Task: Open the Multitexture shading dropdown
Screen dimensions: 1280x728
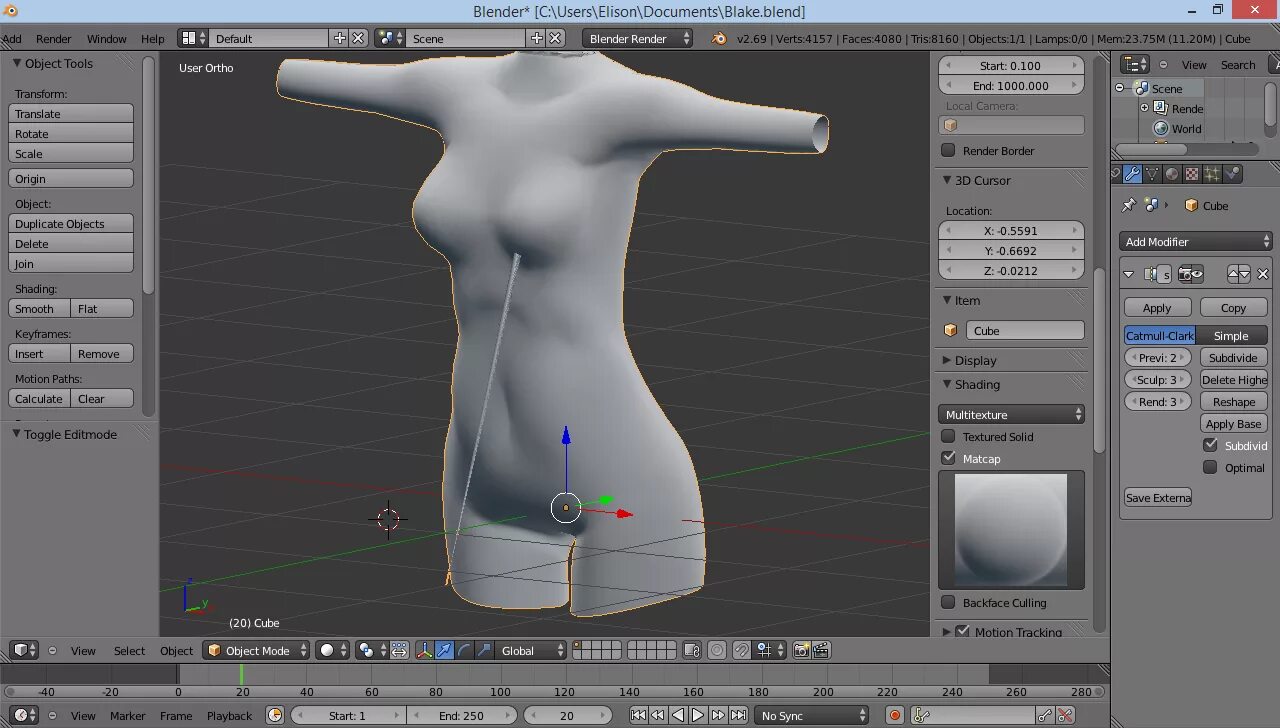Action: coord(1011,414)
